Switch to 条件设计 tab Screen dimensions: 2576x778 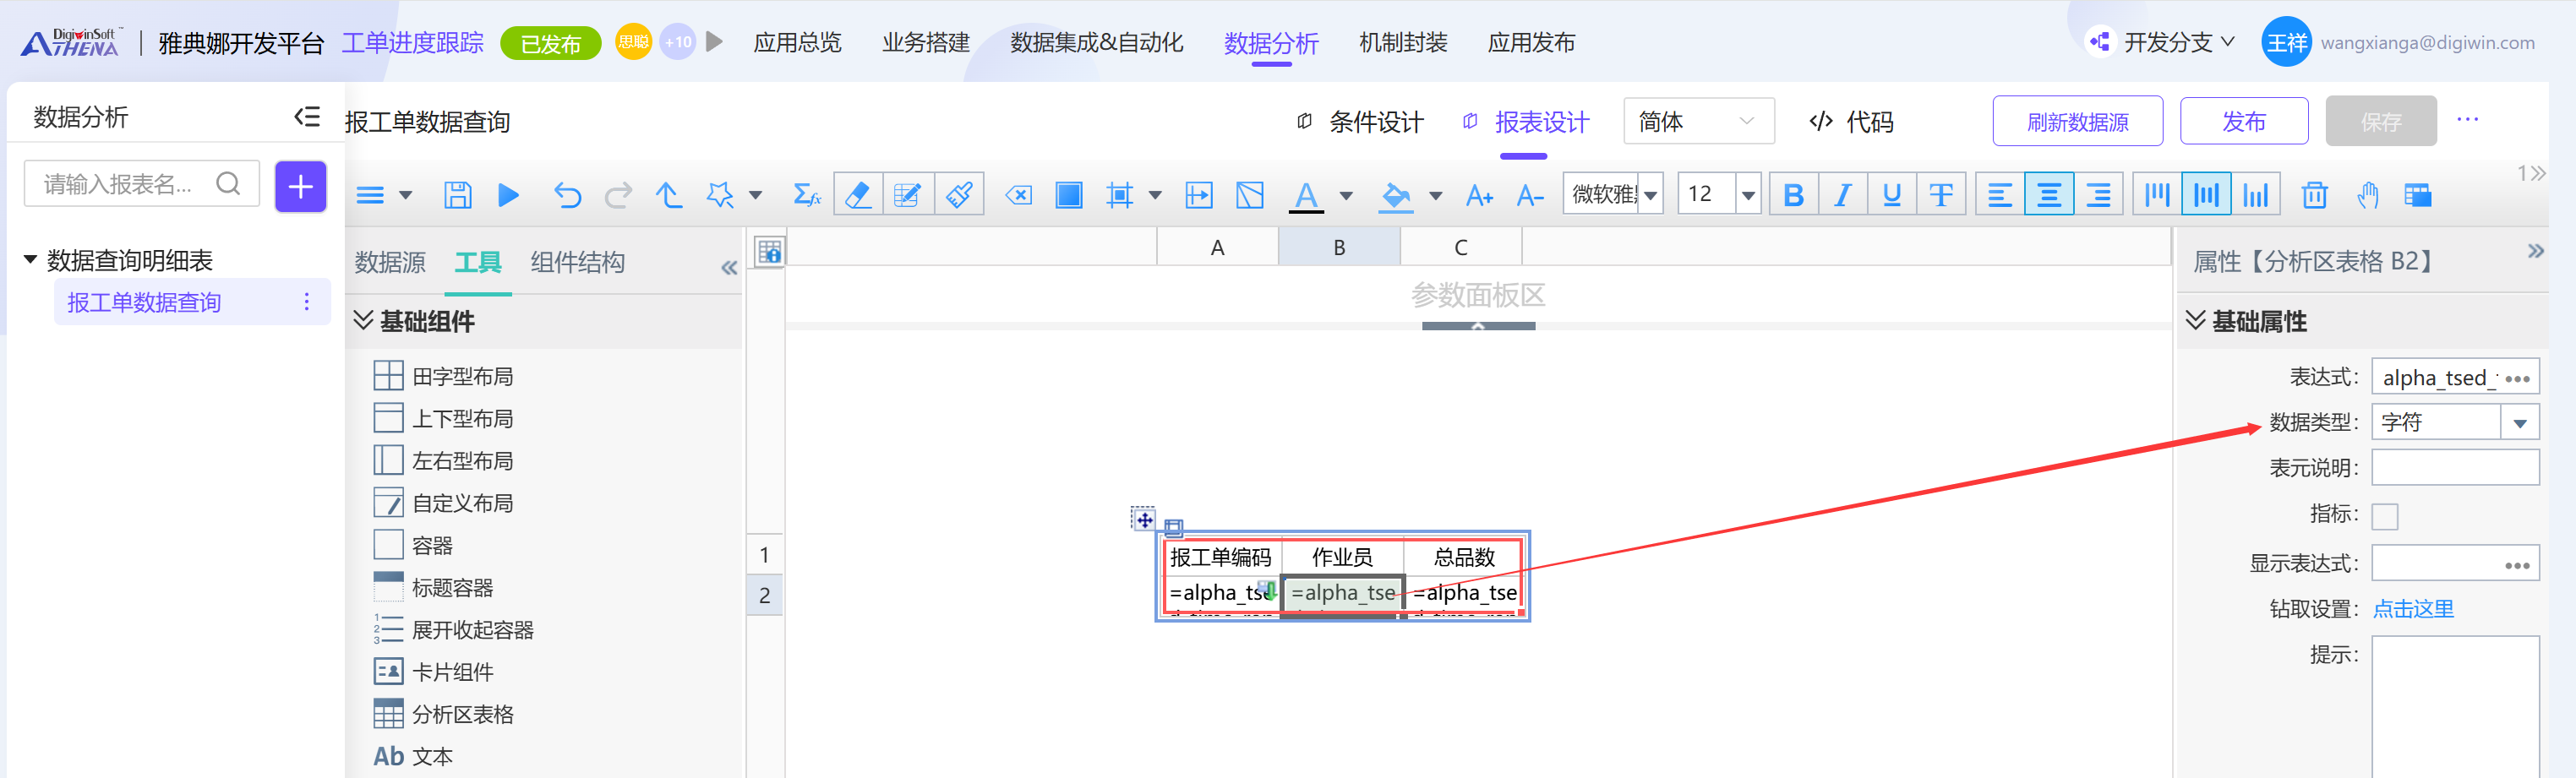tap(1360, 122)
